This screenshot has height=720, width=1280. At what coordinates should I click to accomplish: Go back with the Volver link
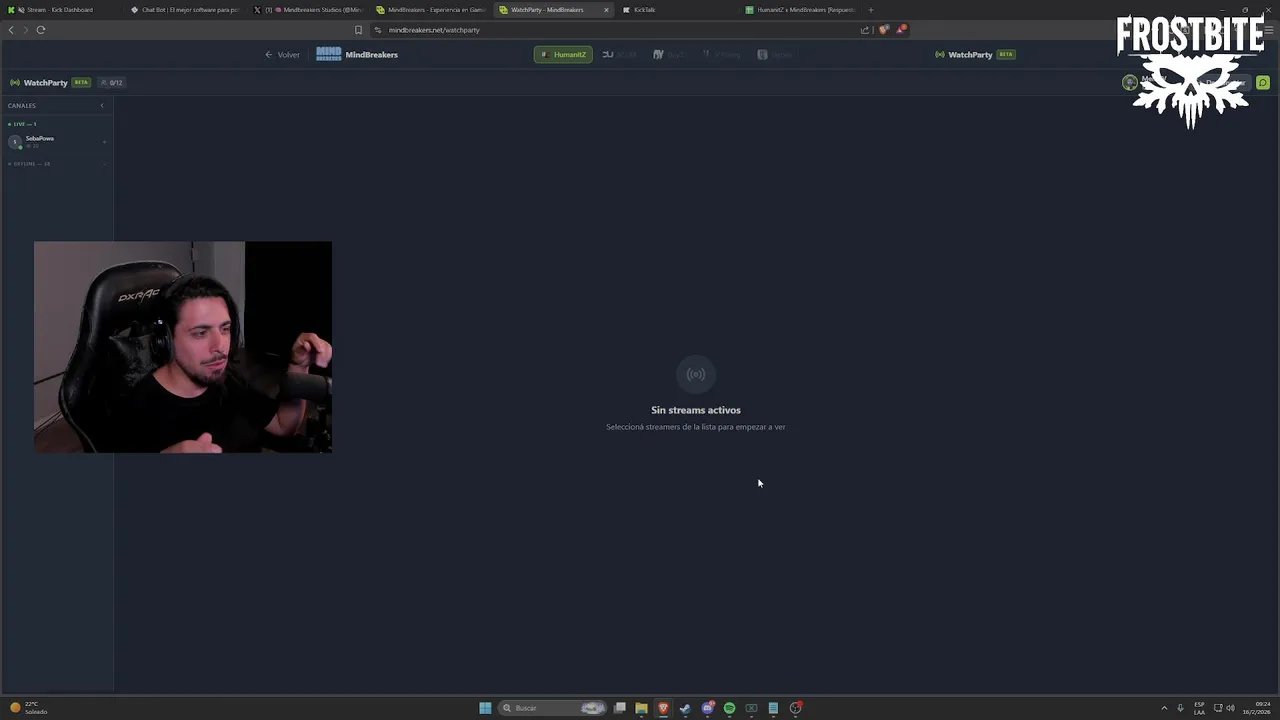tap(282, 55)
